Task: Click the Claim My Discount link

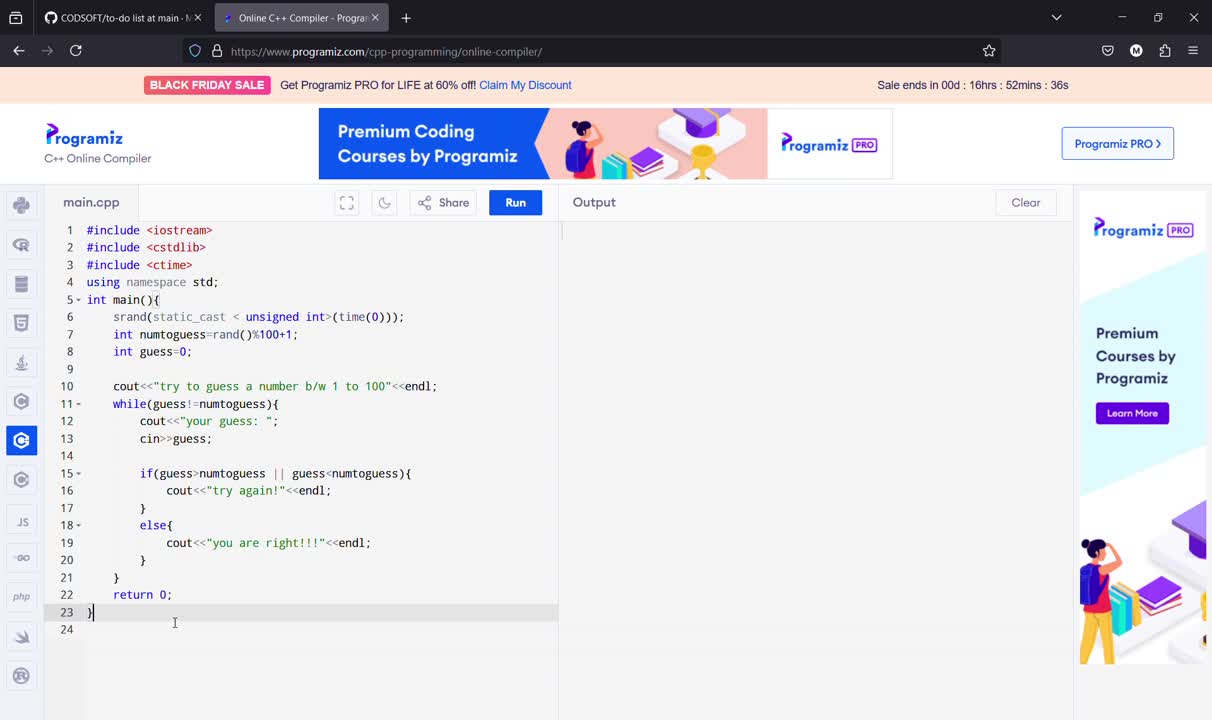Action: (x=525, y=85)
